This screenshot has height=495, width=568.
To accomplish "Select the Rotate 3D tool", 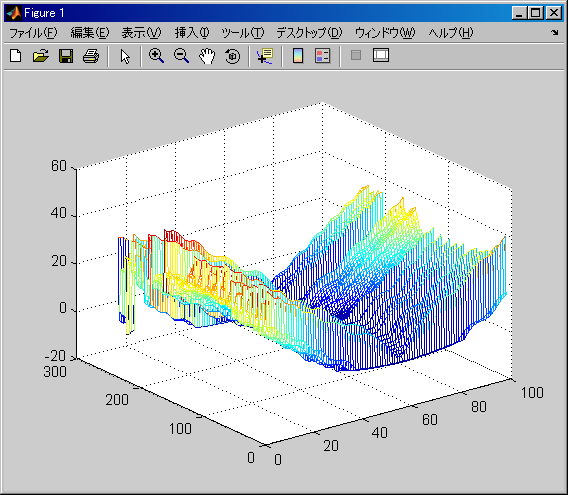I will click(x=232, y=56).
